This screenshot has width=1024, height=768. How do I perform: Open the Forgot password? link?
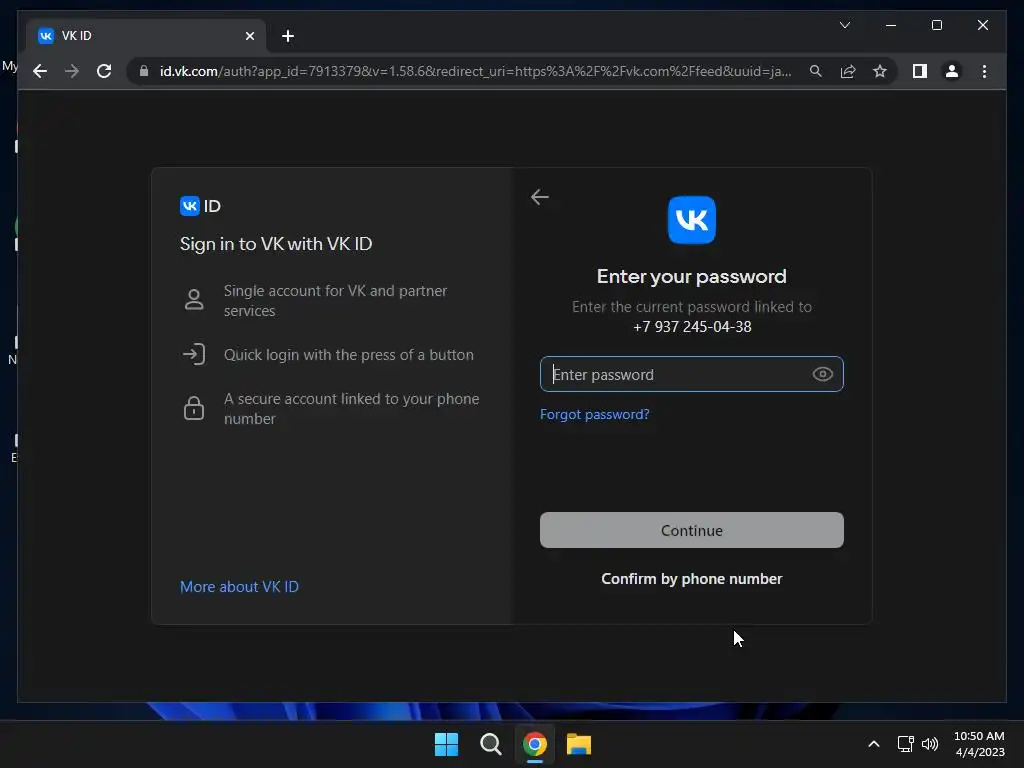594,414
